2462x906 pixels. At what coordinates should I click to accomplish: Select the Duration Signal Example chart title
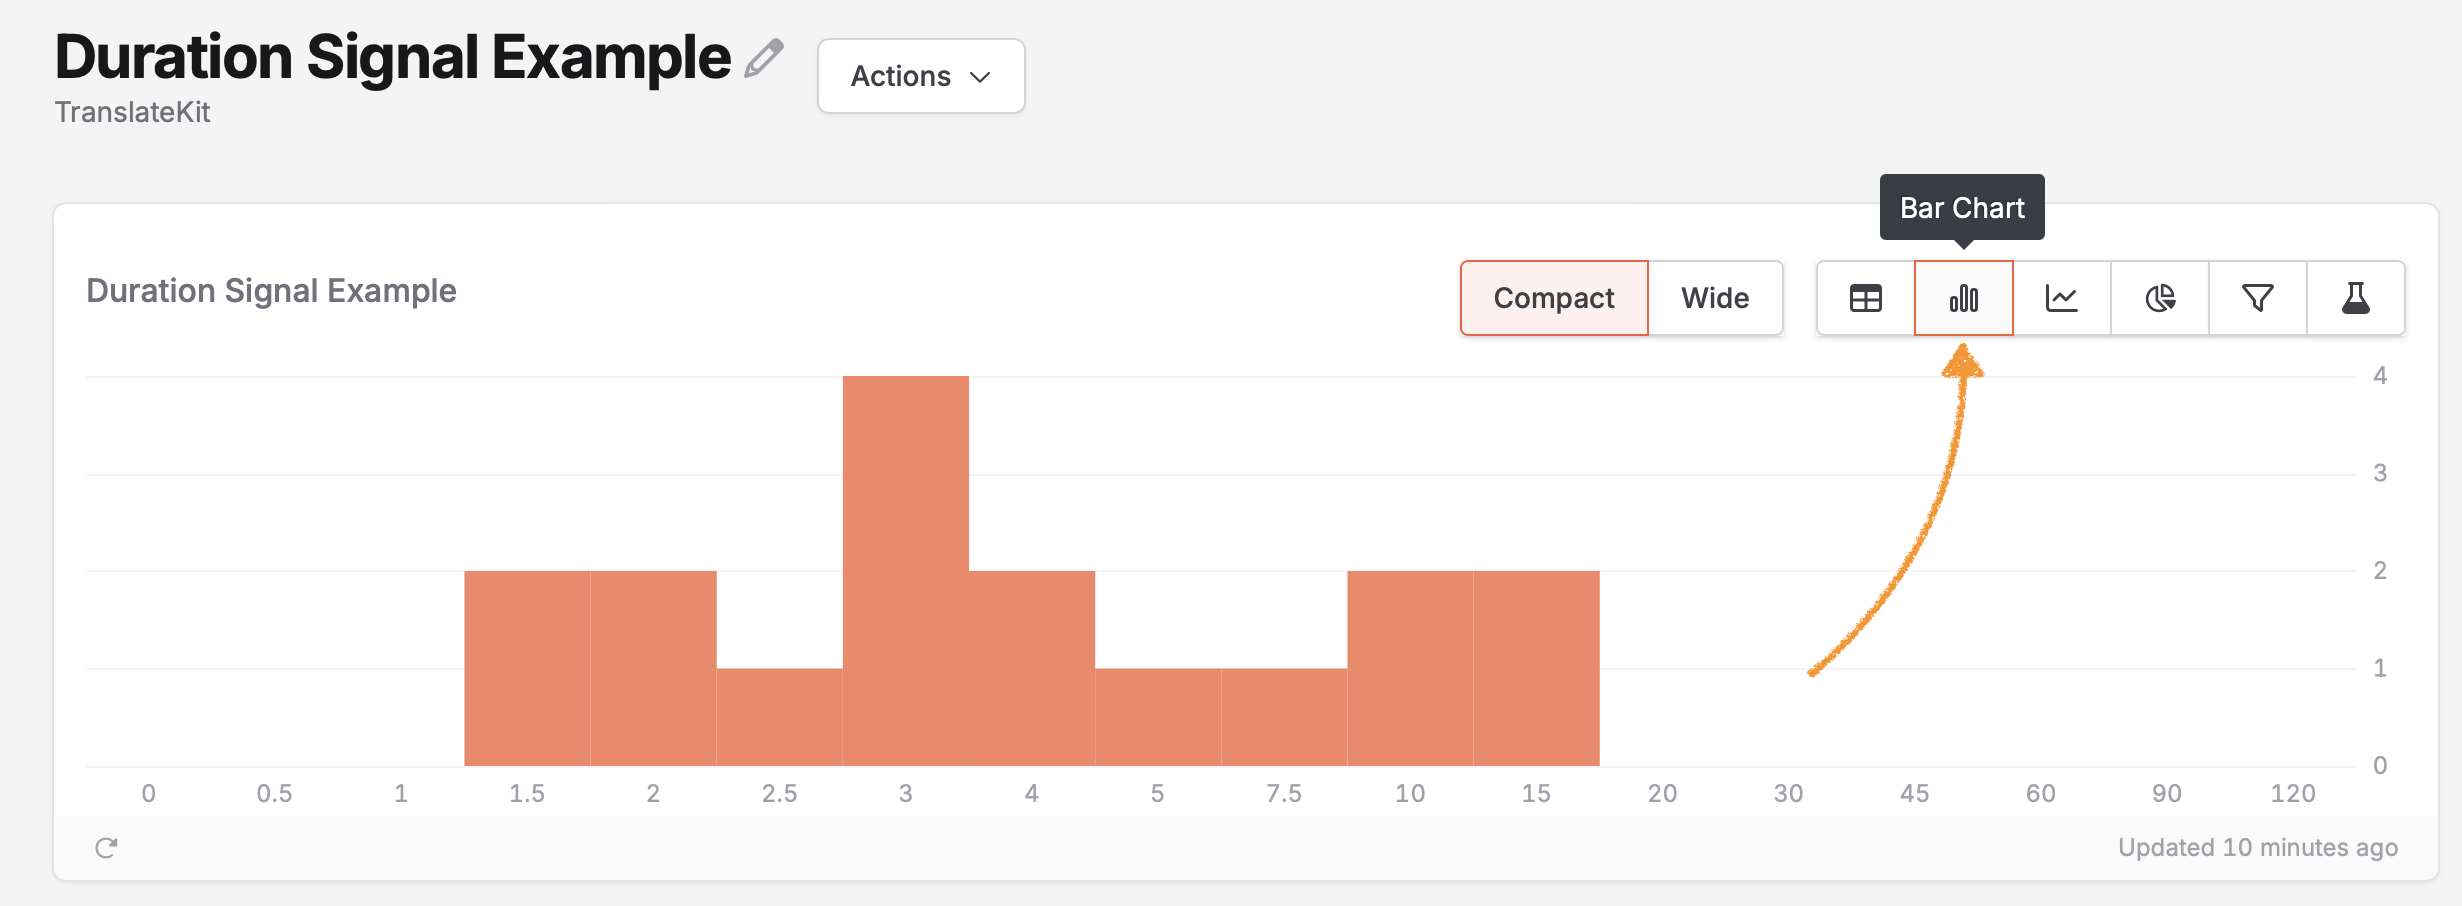pos(271,290)
